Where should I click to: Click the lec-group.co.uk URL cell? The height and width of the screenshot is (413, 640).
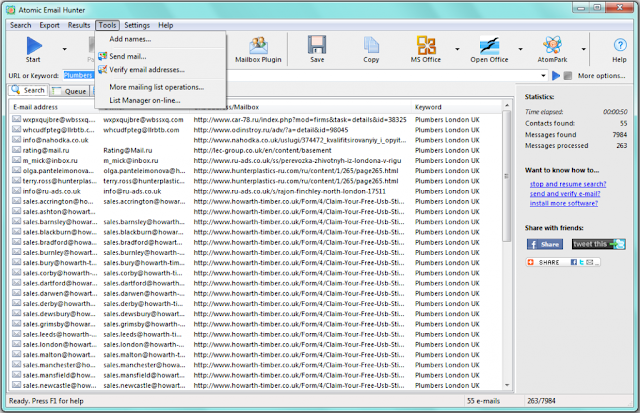(x=263, y=150)
